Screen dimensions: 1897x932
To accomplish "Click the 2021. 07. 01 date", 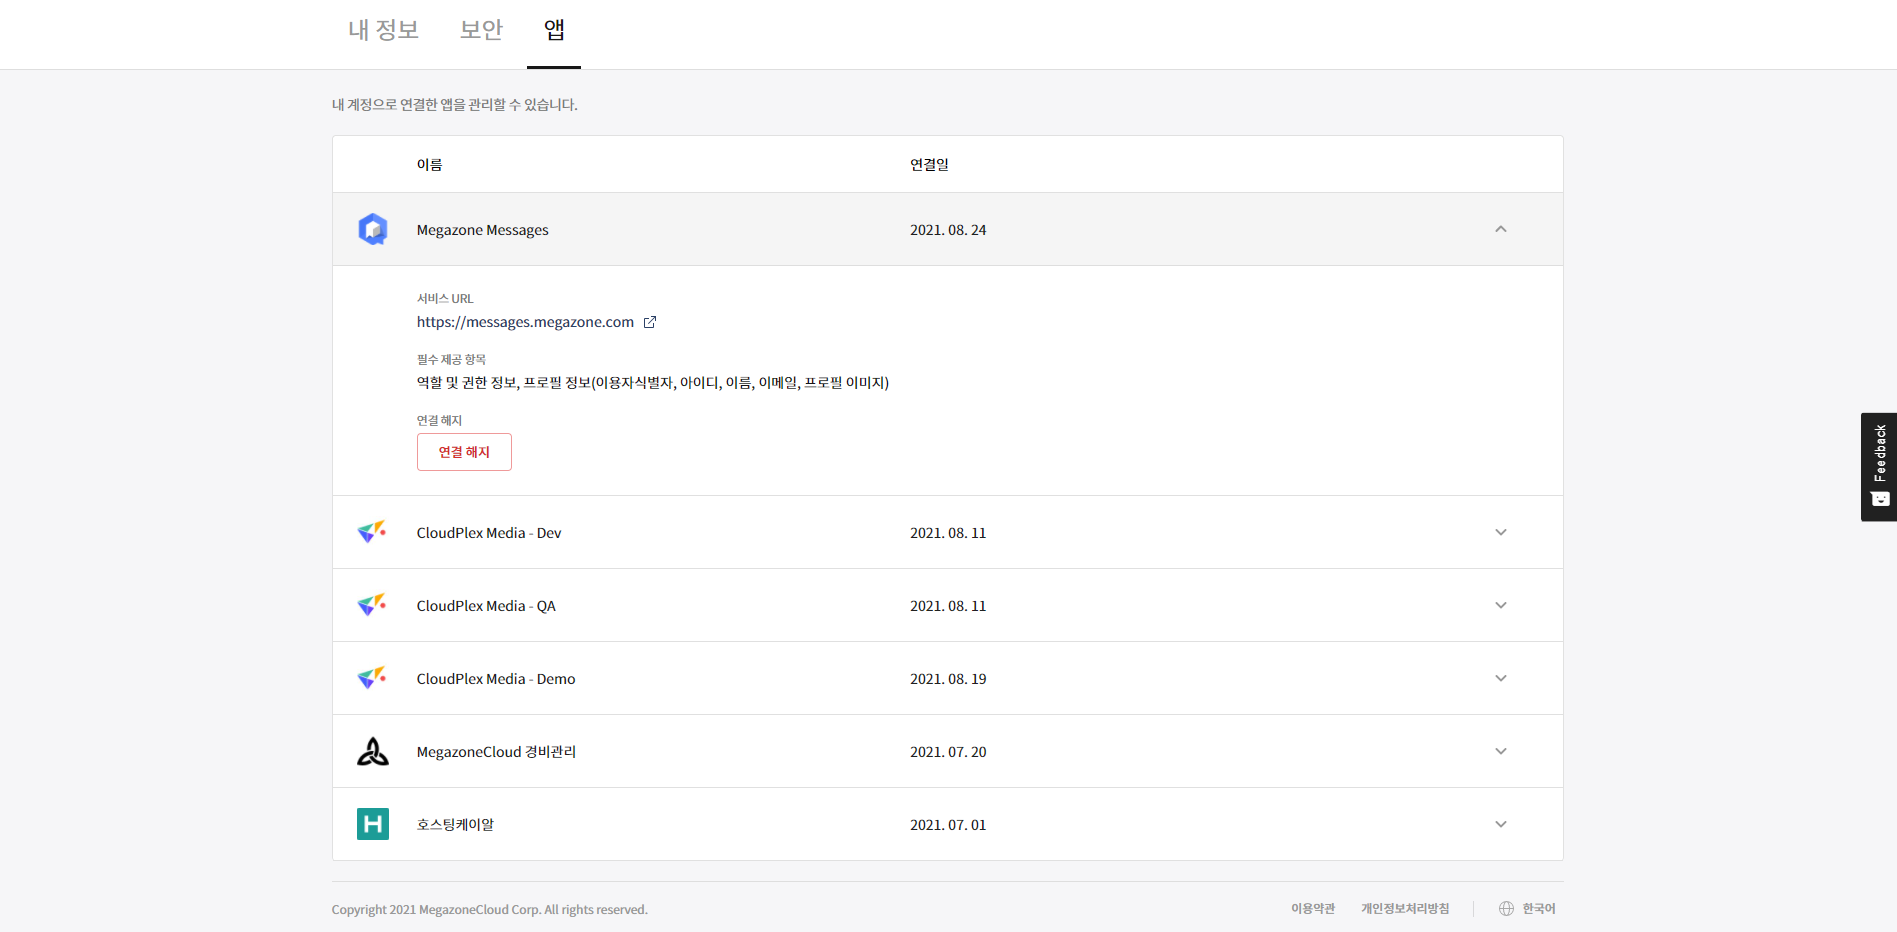I will [948, 825].
